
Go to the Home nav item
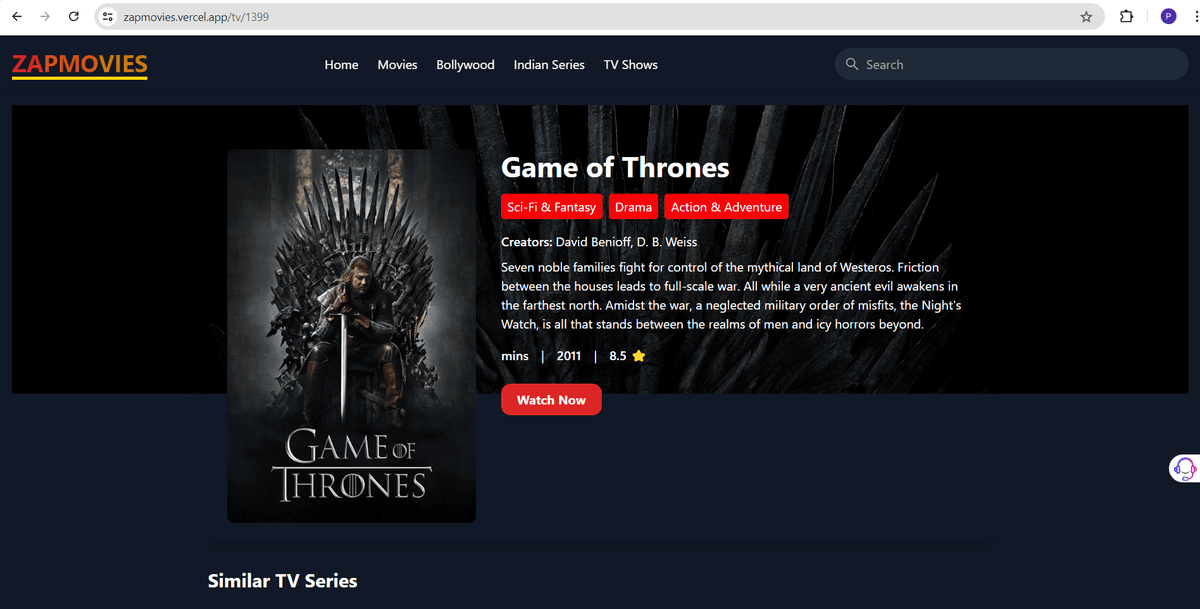(x=341, y=65)
